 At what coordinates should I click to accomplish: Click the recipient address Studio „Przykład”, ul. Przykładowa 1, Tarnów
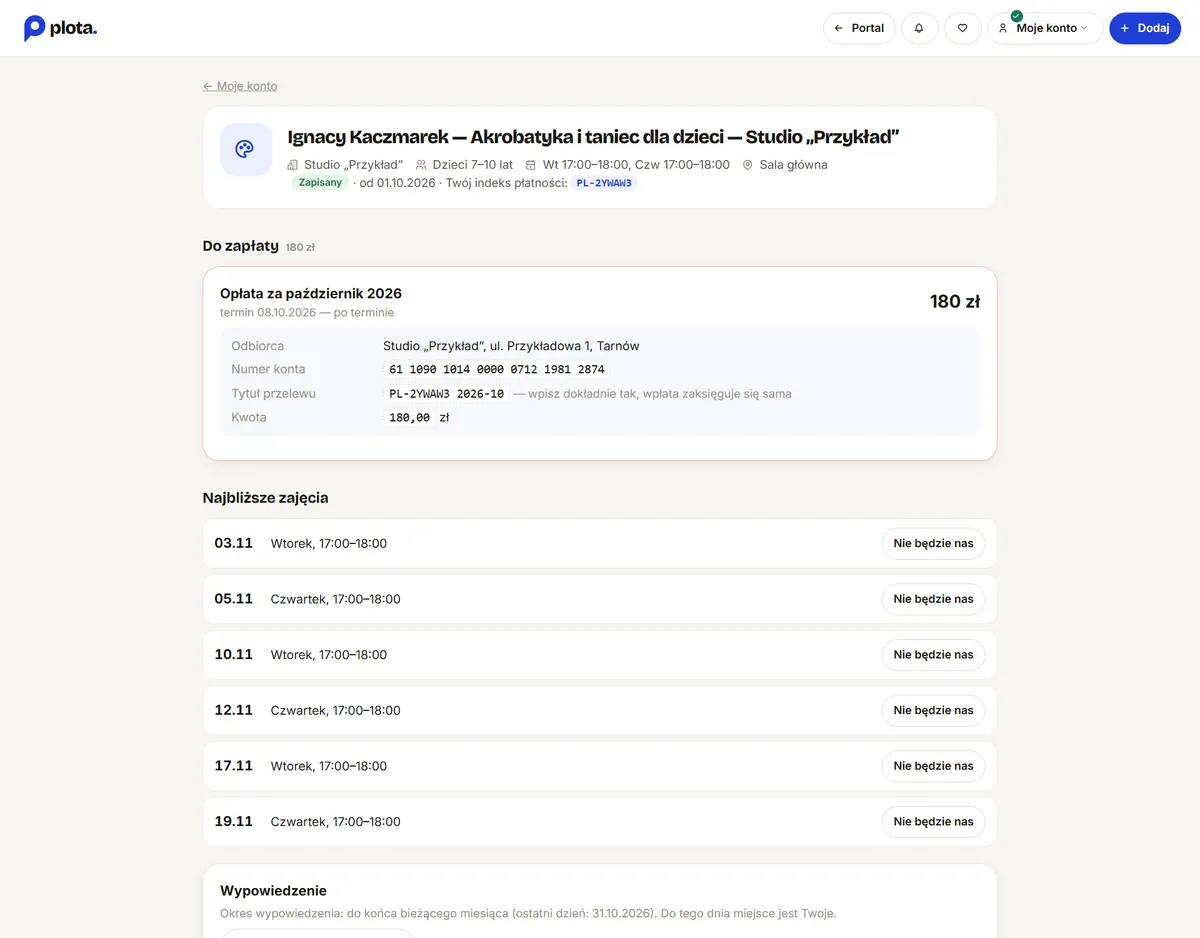511,346
